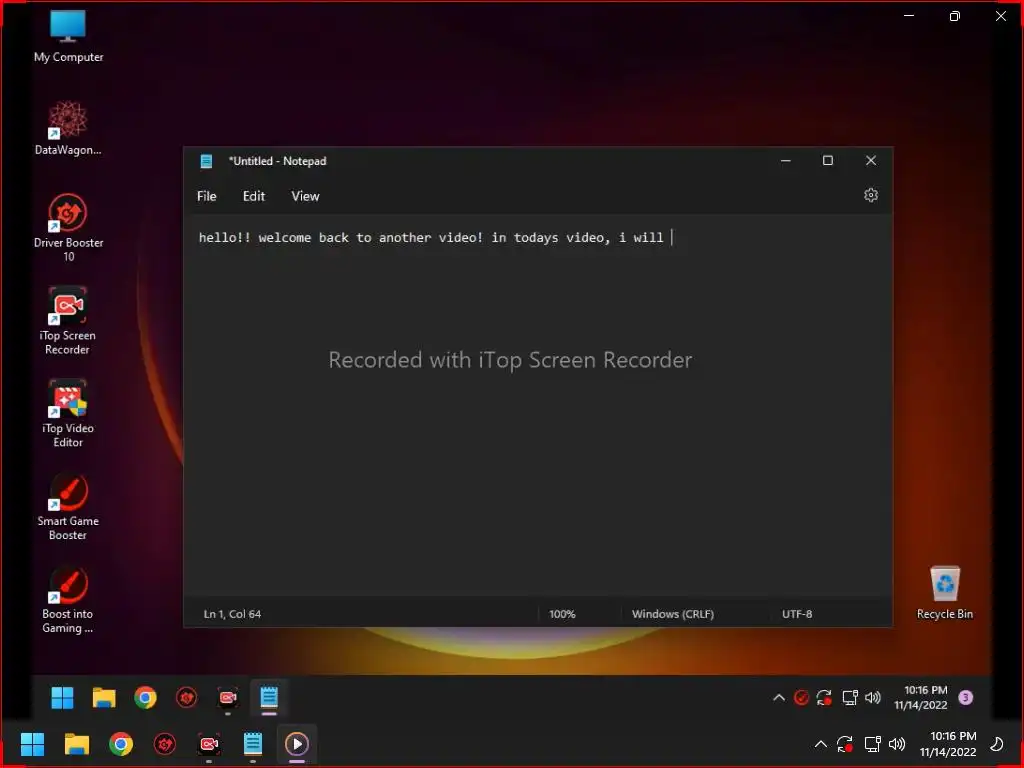Open Driver Booster on the outer system taskbar

click(x=165, y=744)
